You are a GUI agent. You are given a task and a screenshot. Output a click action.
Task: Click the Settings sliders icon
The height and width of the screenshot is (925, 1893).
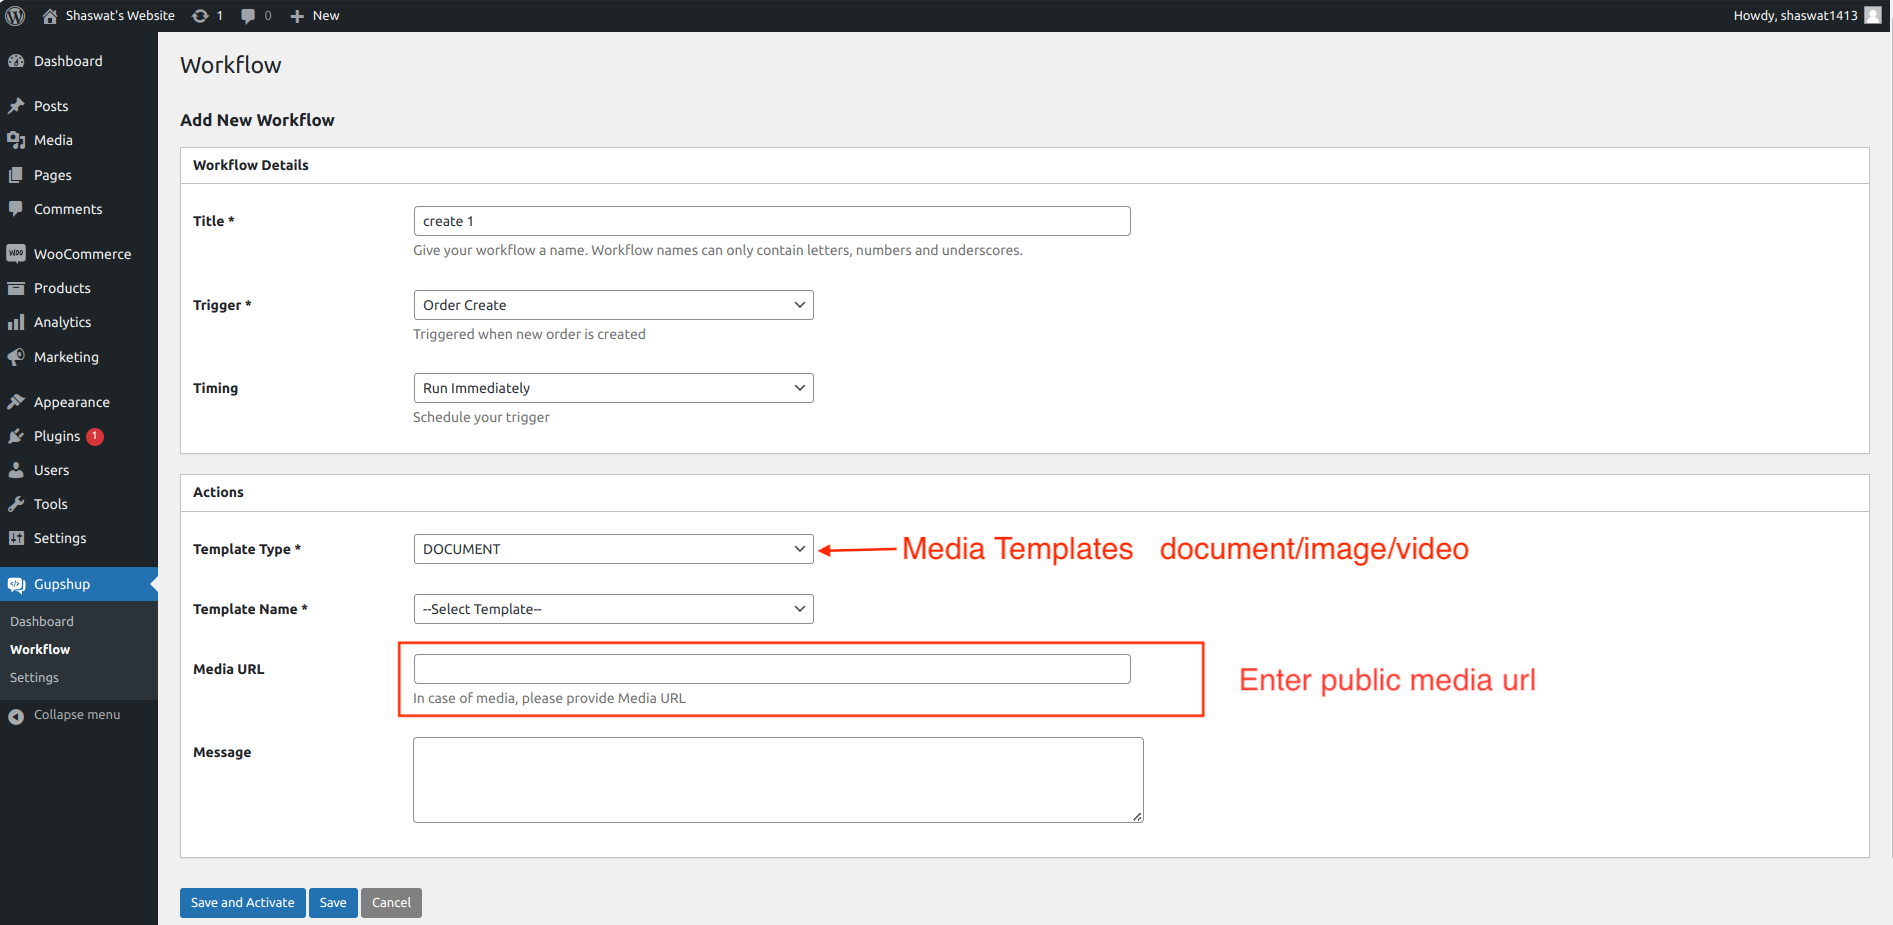click(x=16, y=538)
